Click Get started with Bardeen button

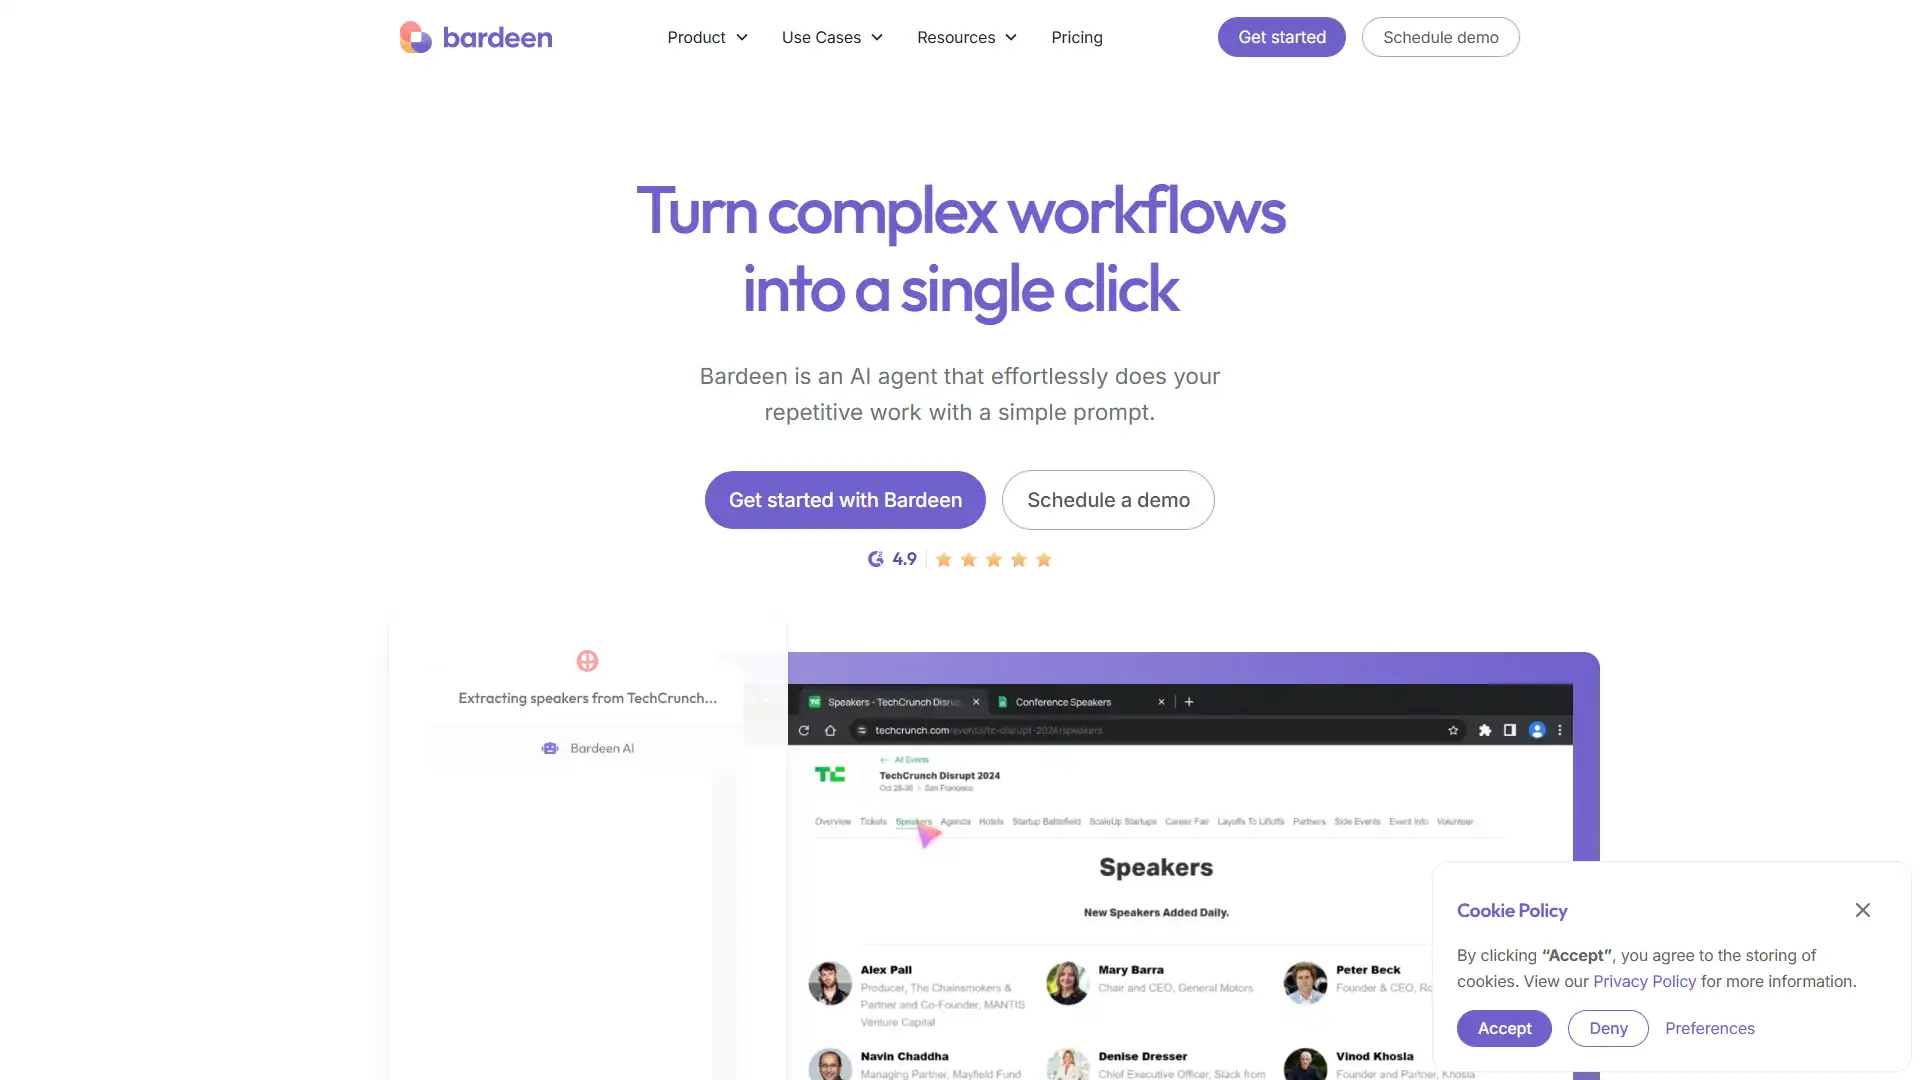[845, 498]
